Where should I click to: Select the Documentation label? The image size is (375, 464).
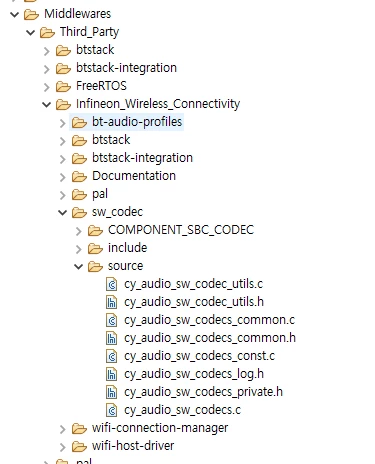(x=134, y=176)
